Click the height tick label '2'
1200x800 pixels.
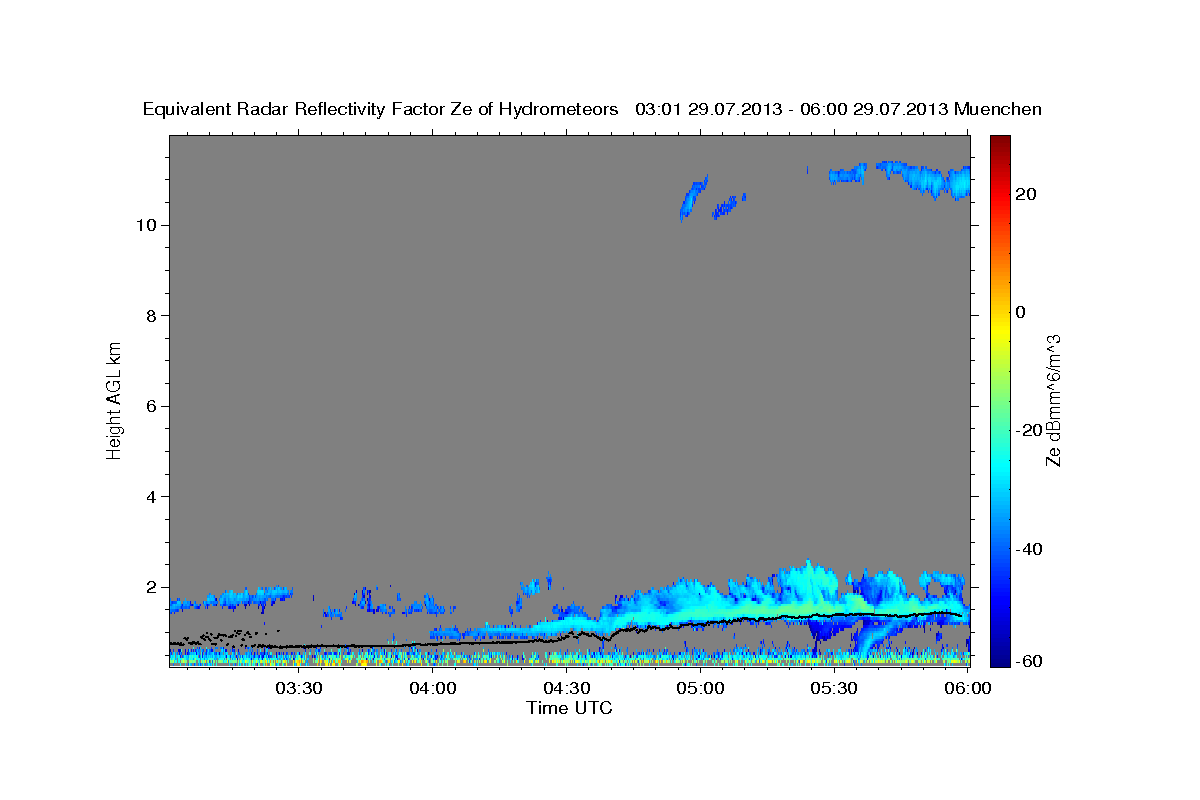(152, 587)
